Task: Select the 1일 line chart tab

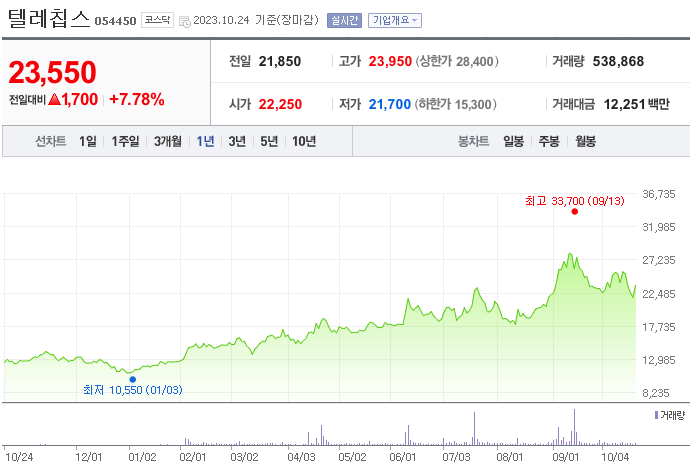Action: (88, 141)
